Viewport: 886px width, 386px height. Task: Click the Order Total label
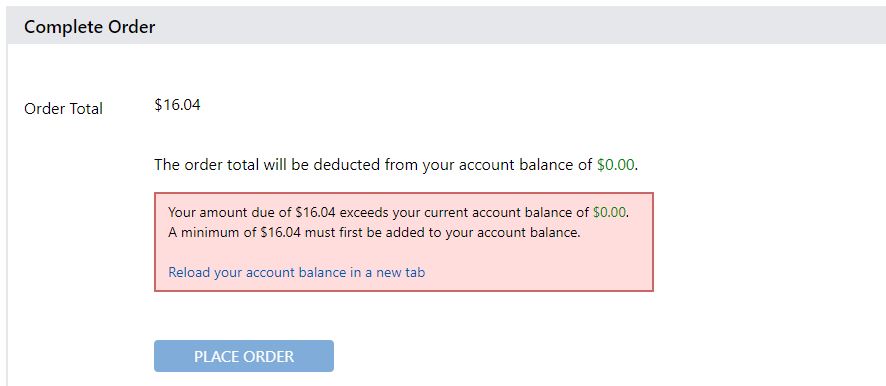(63, 109)
